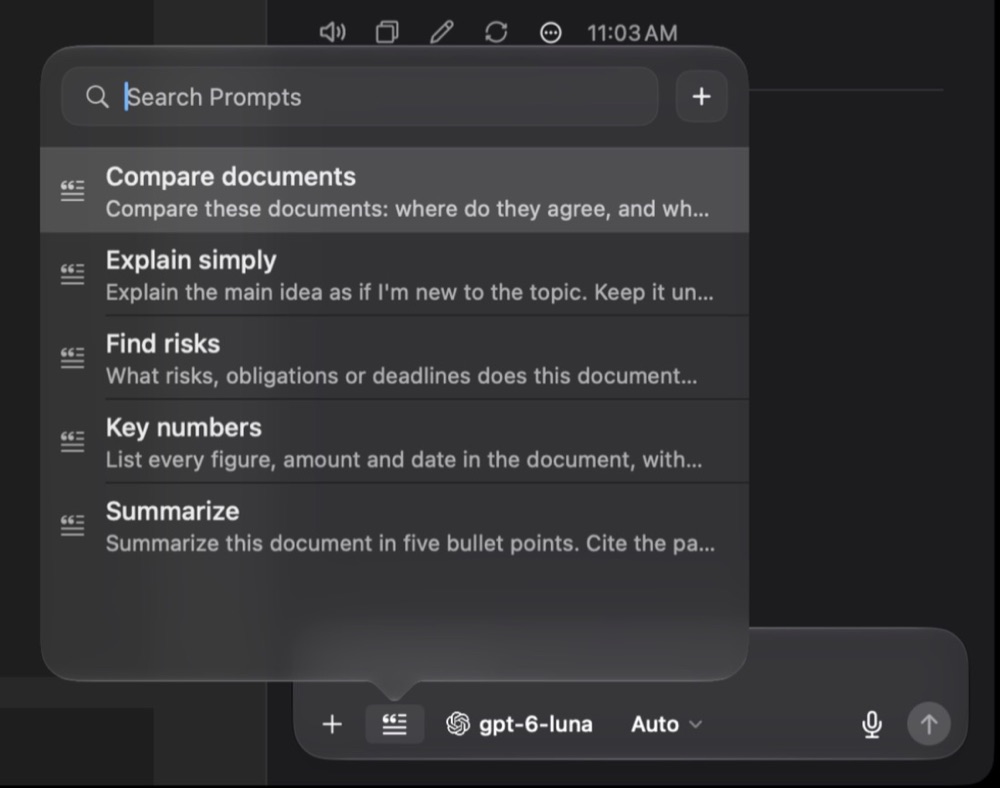Viewport: 1000px width, 788px height.
Task: Click the microphone dictation icon
Action: tap(871, 724)
